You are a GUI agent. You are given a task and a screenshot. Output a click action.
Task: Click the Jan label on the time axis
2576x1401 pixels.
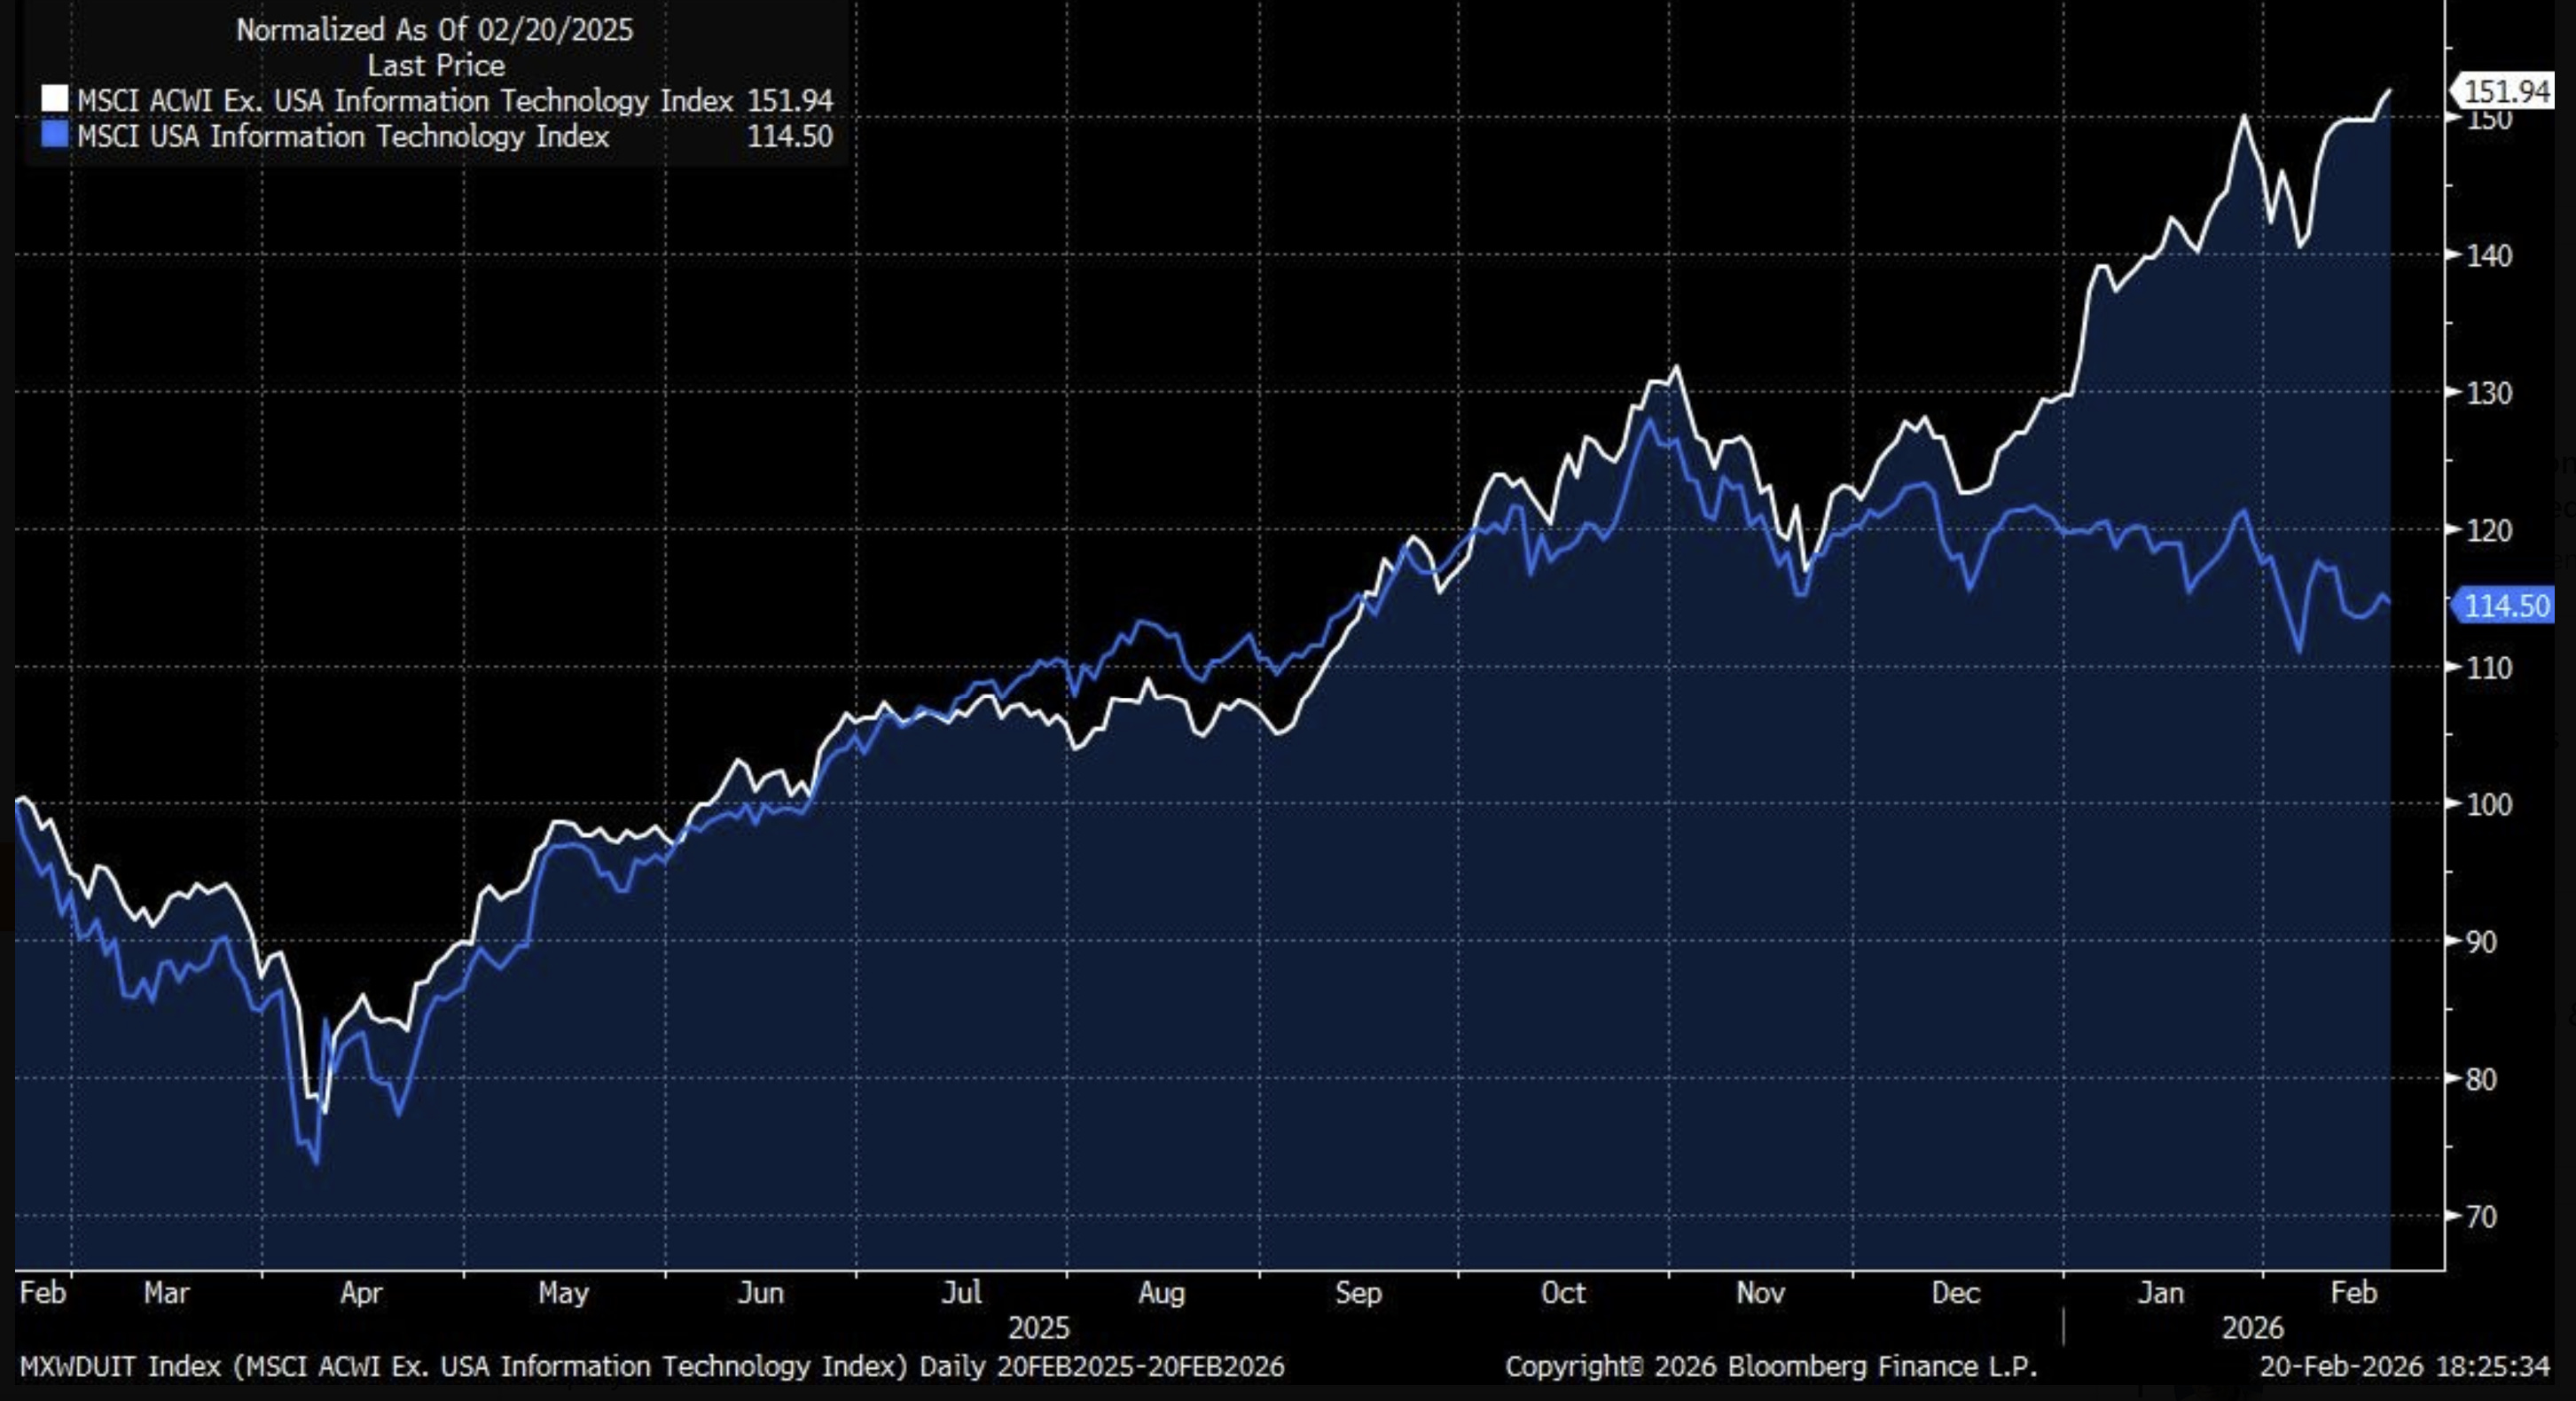2160,1293
